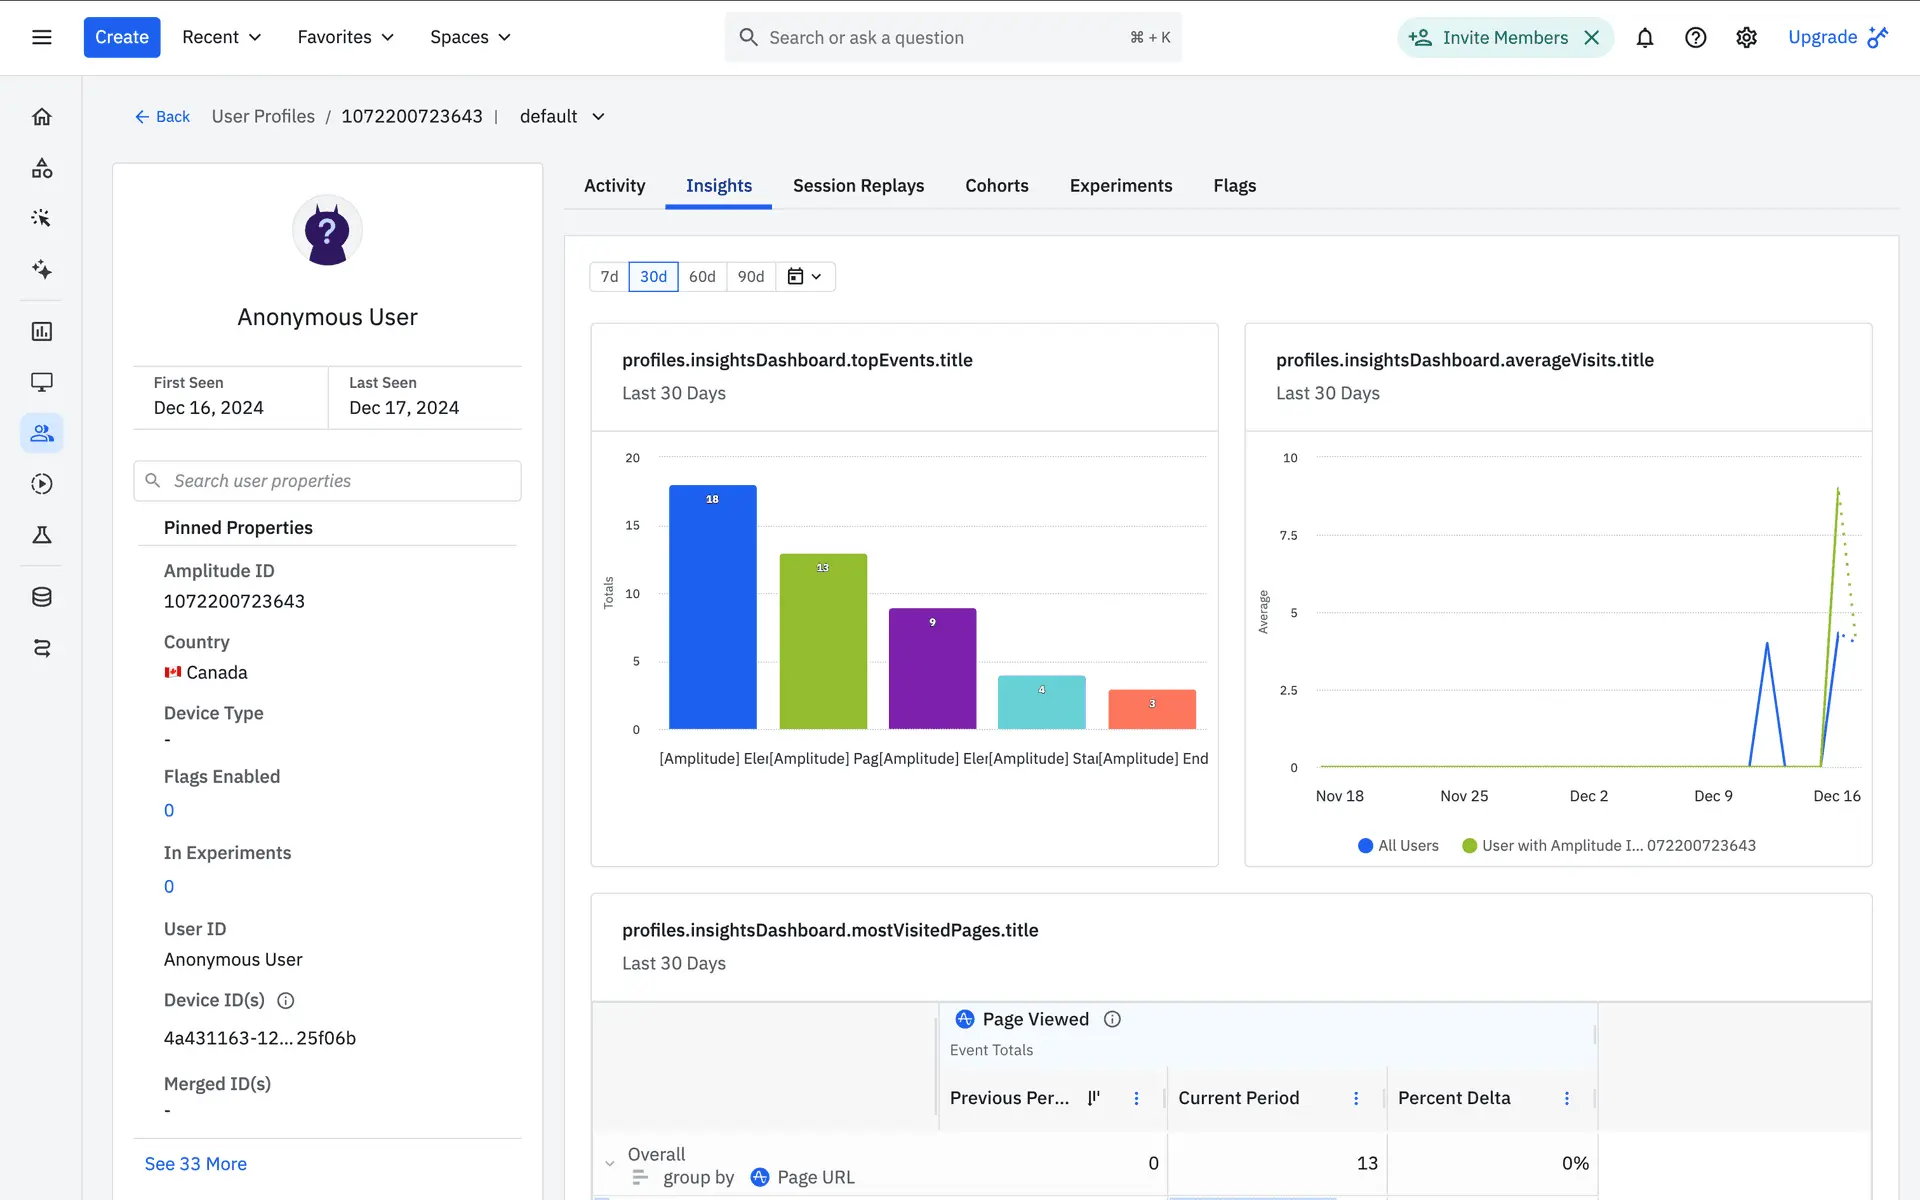1920x1200 pixels.
Task: Click the Experiment flask sidebar icon
Action: click(42, 535)
